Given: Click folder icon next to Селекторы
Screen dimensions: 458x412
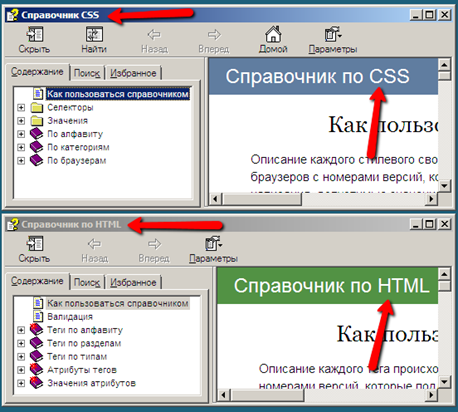Looking at the screenshot, I should pos(37,107).
